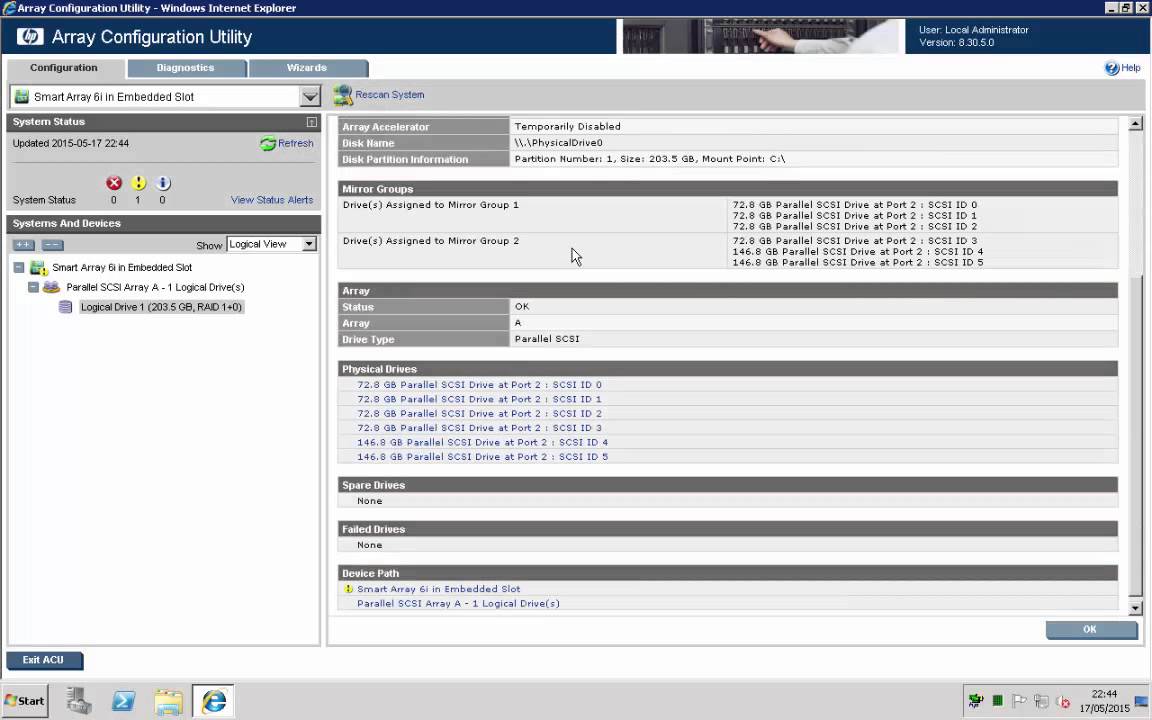Open Windows Explorer folder taskbar icon
Image resolution: width=1152 pixels, height=720 pixels.
(x=168, y=702)
